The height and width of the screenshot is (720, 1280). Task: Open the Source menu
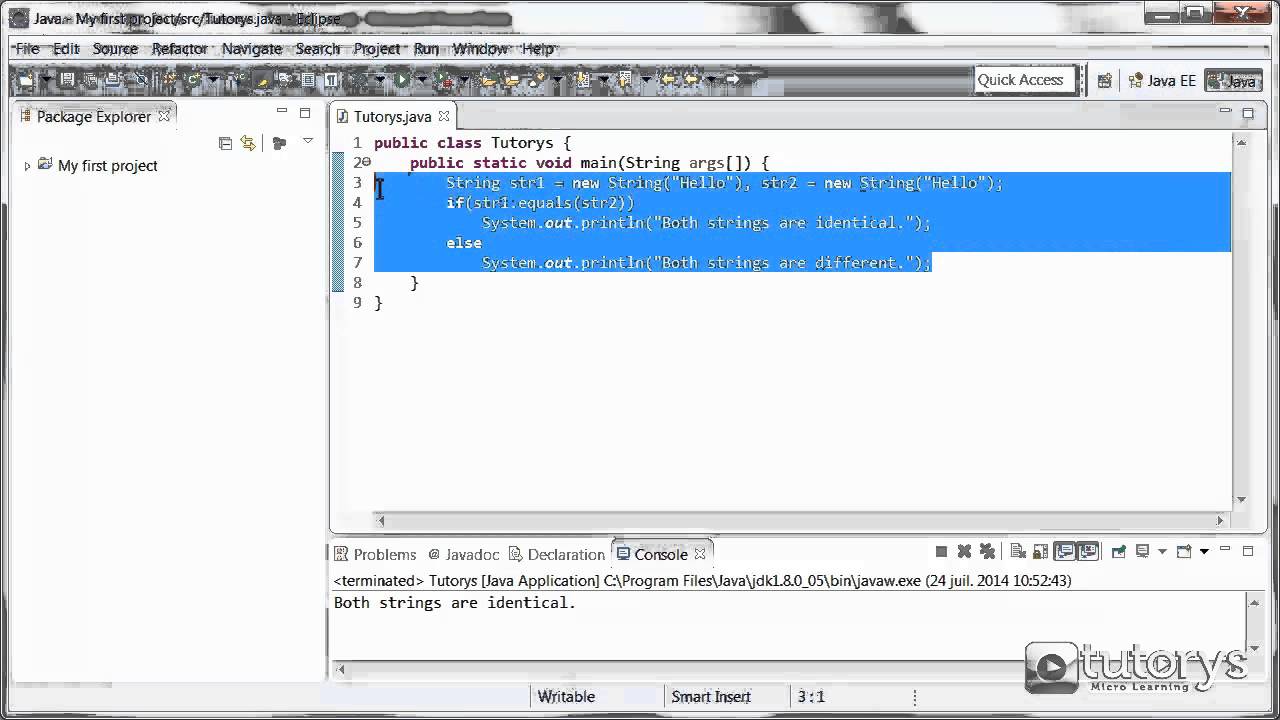coord(115,48)
